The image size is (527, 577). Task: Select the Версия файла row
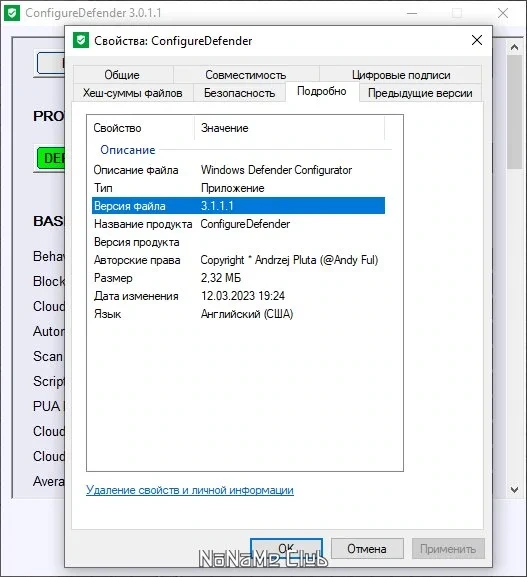(238, 206)
